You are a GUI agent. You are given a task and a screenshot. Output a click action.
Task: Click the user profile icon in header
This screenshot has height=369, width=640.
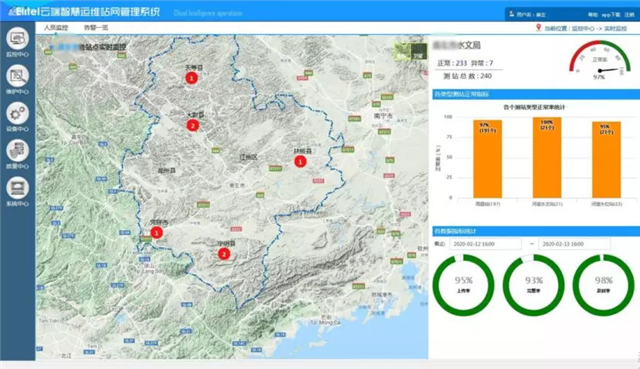511,14
